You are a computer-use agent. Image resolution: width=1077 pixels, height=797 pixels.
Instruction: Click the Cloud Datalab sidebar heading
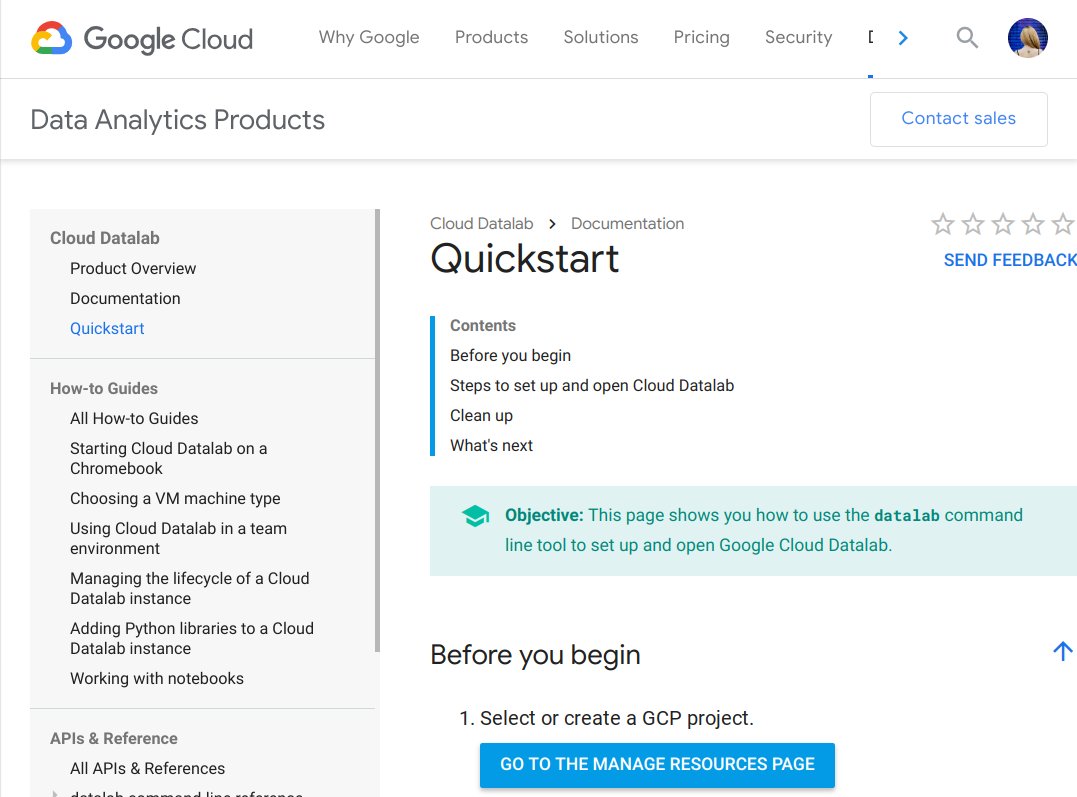104,238
